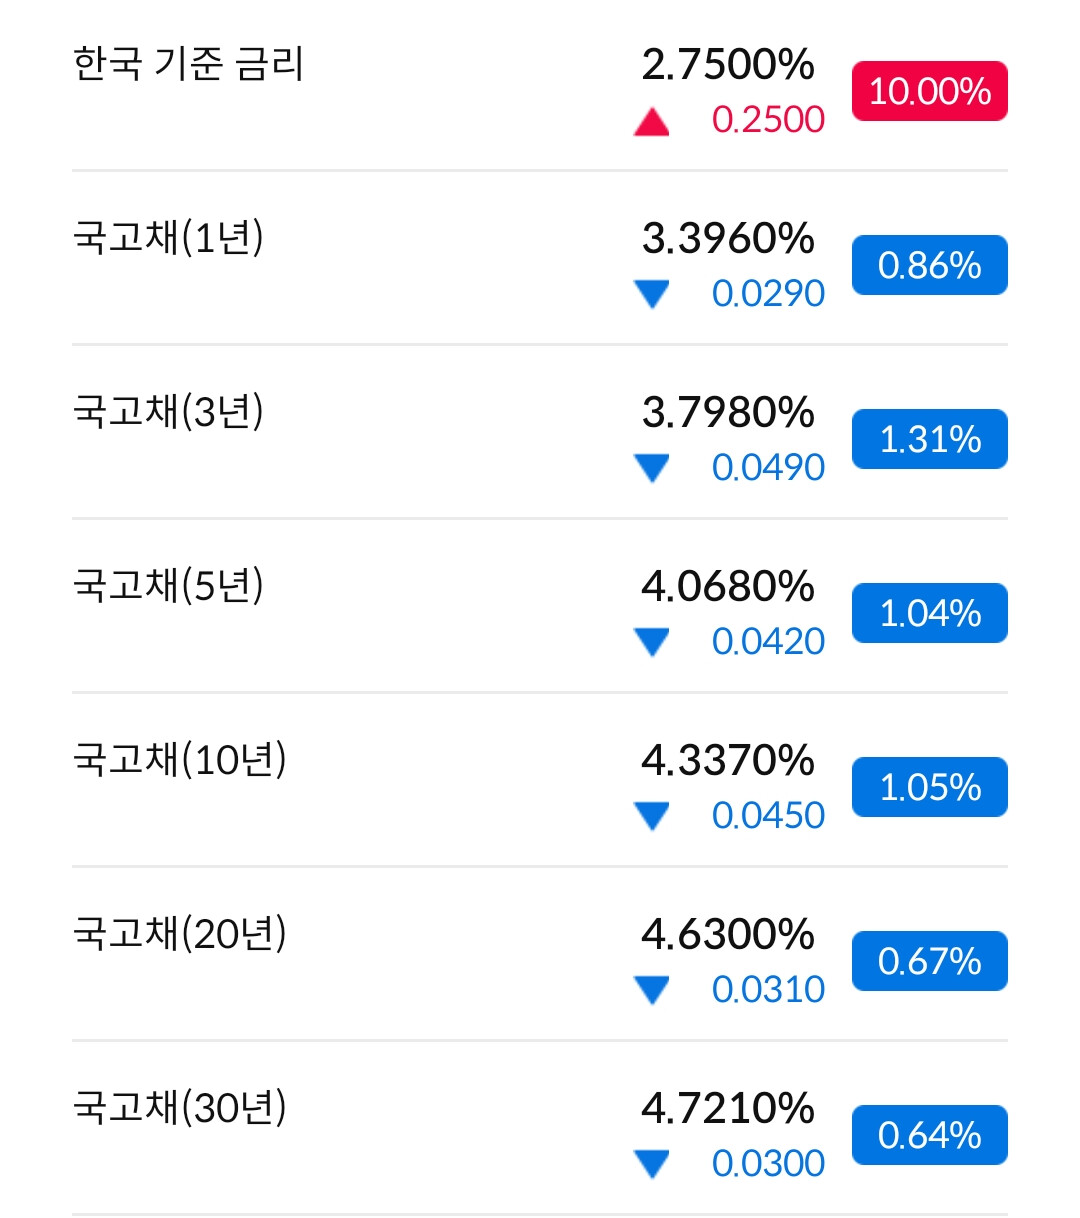Viewport: 1080px width, 1218px height.
Task: Click the 4.6300% rate for 국고채(20년)
Action: coord(728,934)
